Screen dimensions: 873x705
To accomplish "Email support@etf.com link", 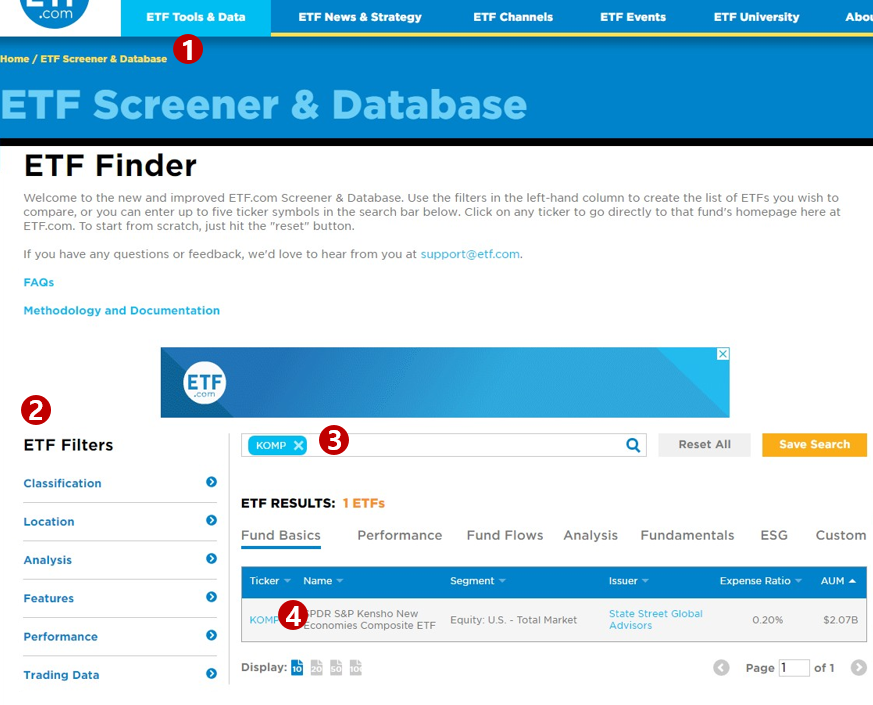I will pos(470,254).
